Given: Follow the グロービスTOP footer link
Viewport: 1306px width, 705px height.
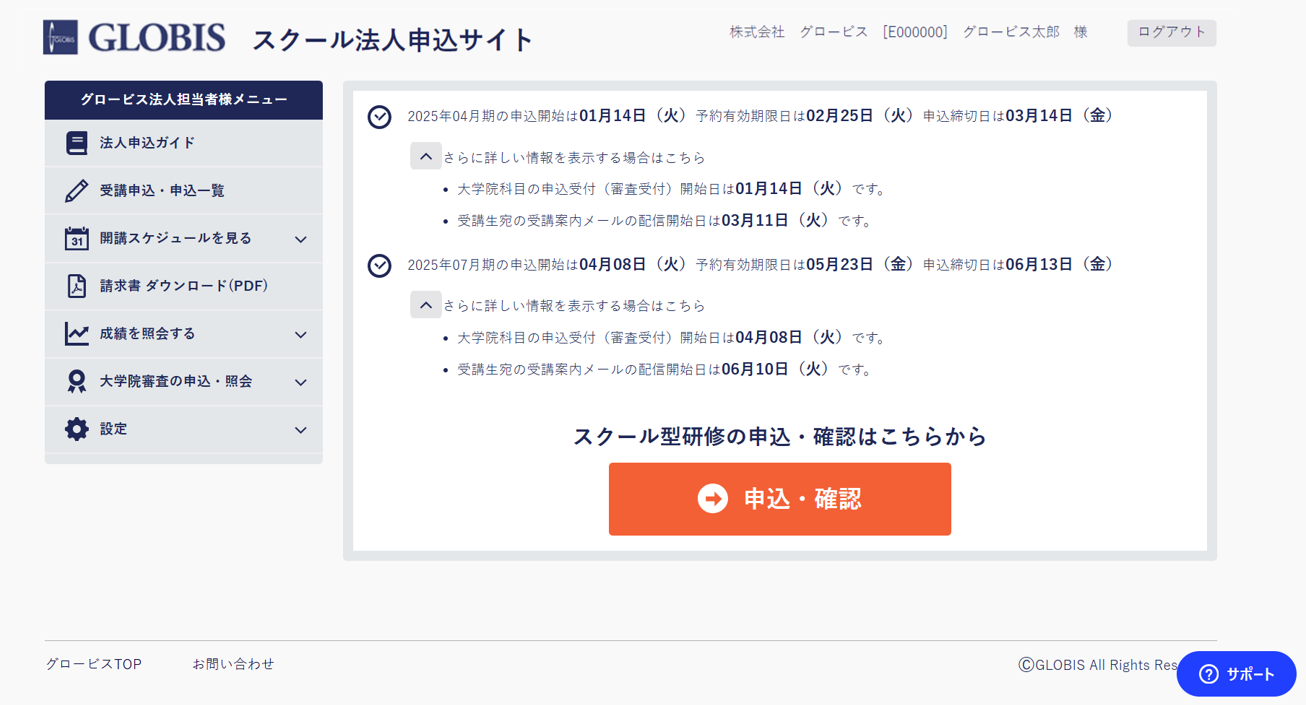Looking at the screenshot, I should pyautogui.click(x=94, y=664).
